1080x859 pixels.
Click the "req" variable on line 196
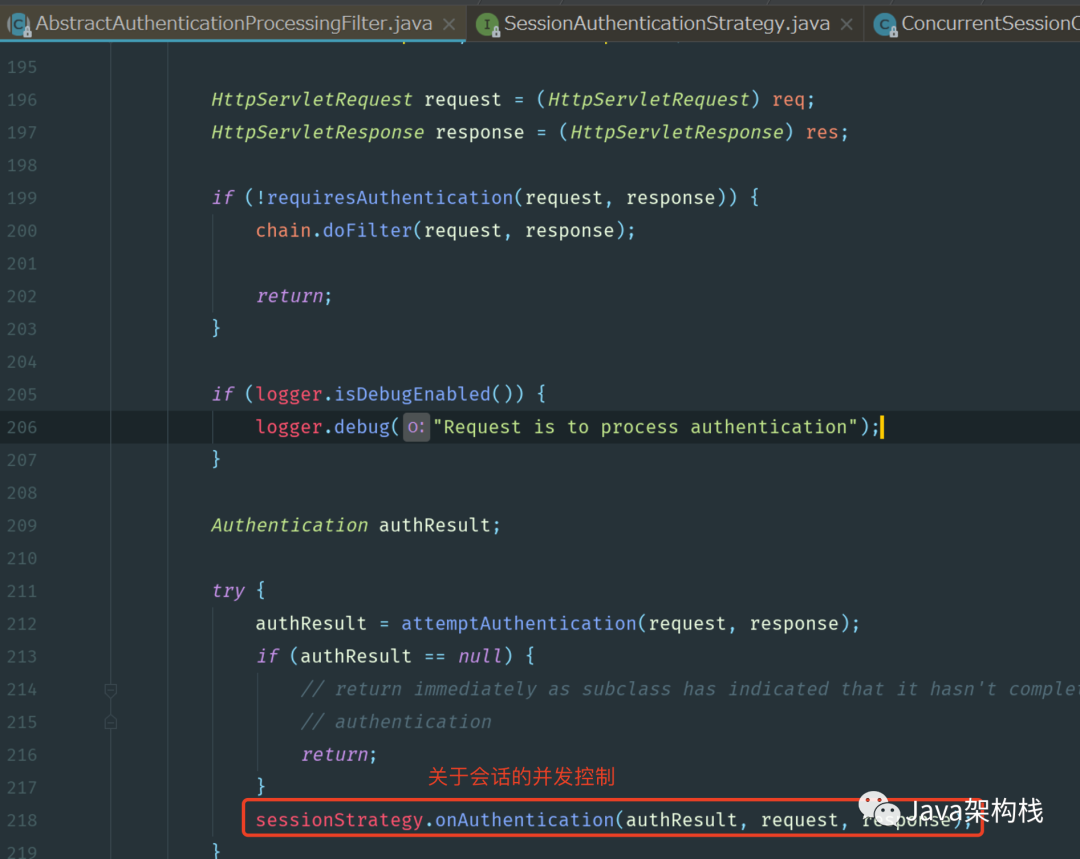click(x=788, y=99)
